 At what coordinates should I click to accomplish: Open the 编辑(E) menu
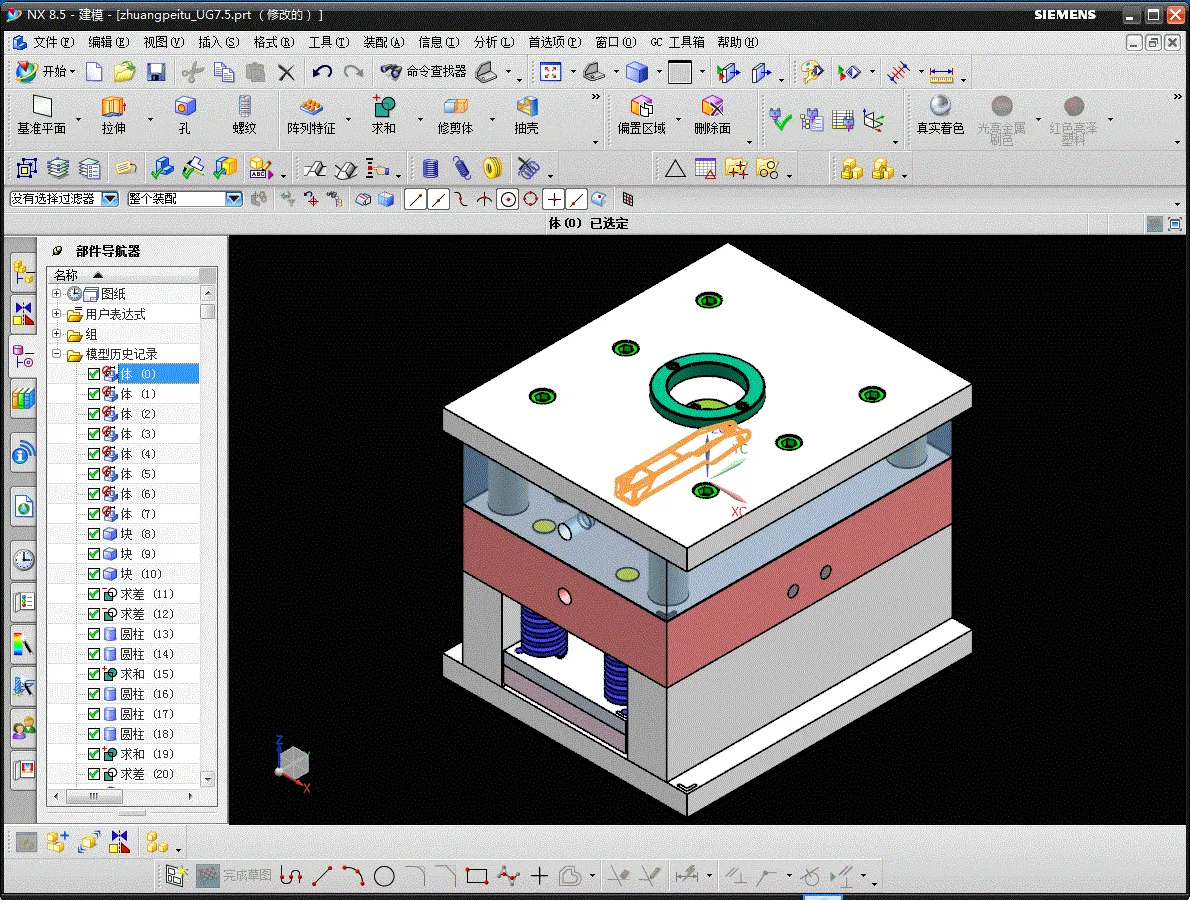coord(109,42)
